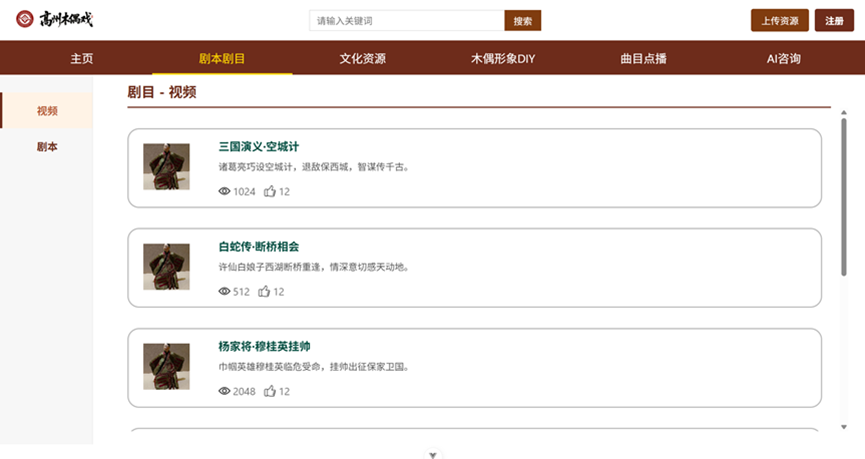Click the 注册 register button

(834, 21)
